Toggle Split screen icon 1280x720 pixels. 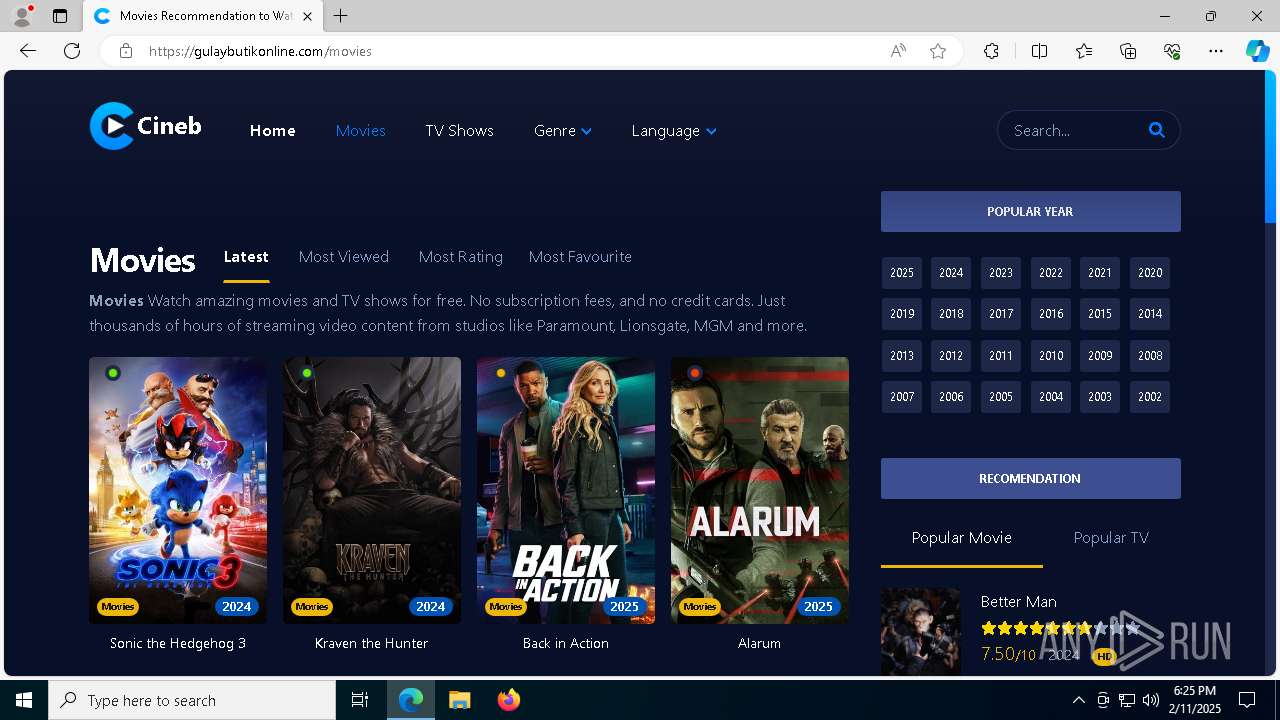click(1039, 51)
